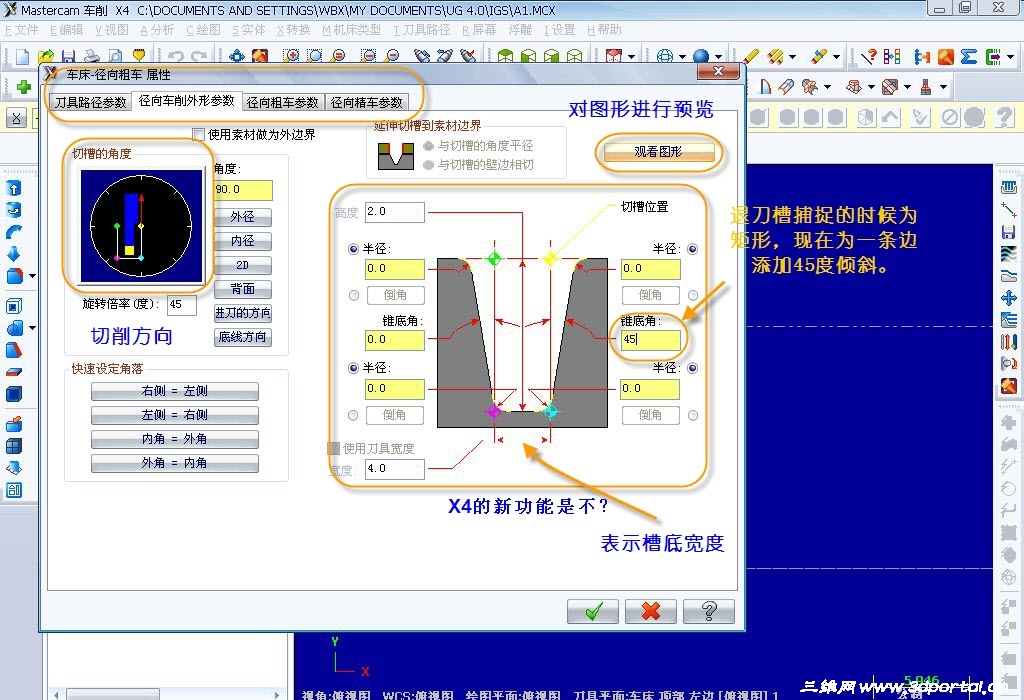Screen dimensions: 1024x700
Task: Select the top-right 倒角 radio button
Action: coord(692,295)
